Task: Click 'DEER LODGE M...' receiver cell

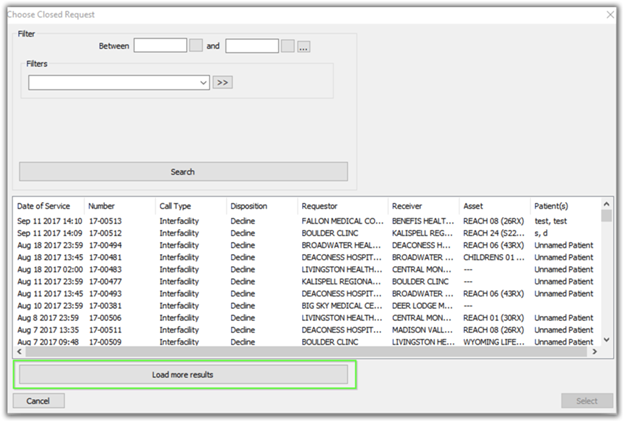Action: click(422, 306)
